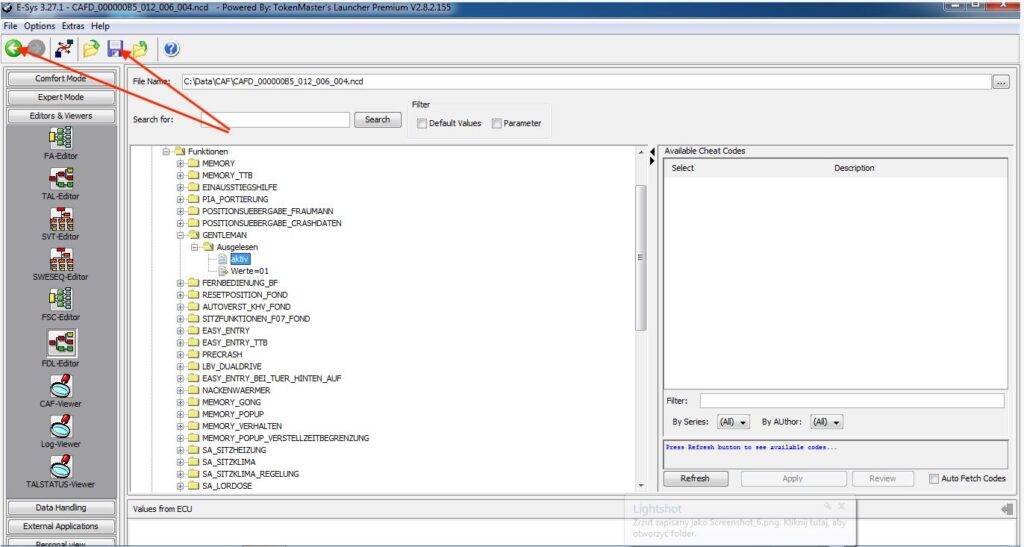1024x547 pixels.
Task: Click the green back arrow toolbar icon
Action: pos(13,48)
